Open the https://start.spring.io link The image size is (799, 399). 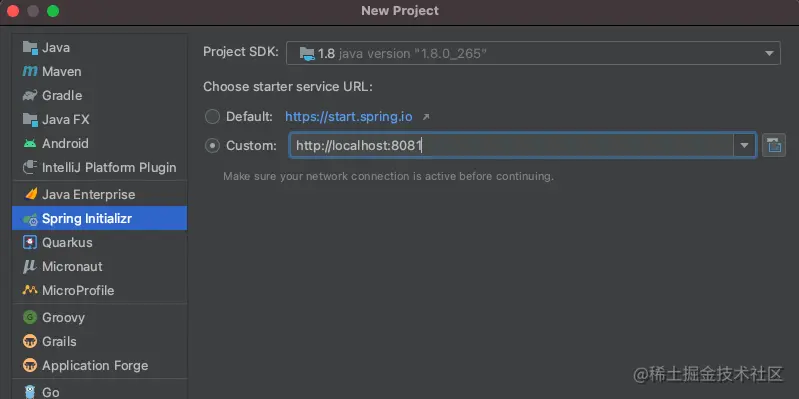(349, 117)
